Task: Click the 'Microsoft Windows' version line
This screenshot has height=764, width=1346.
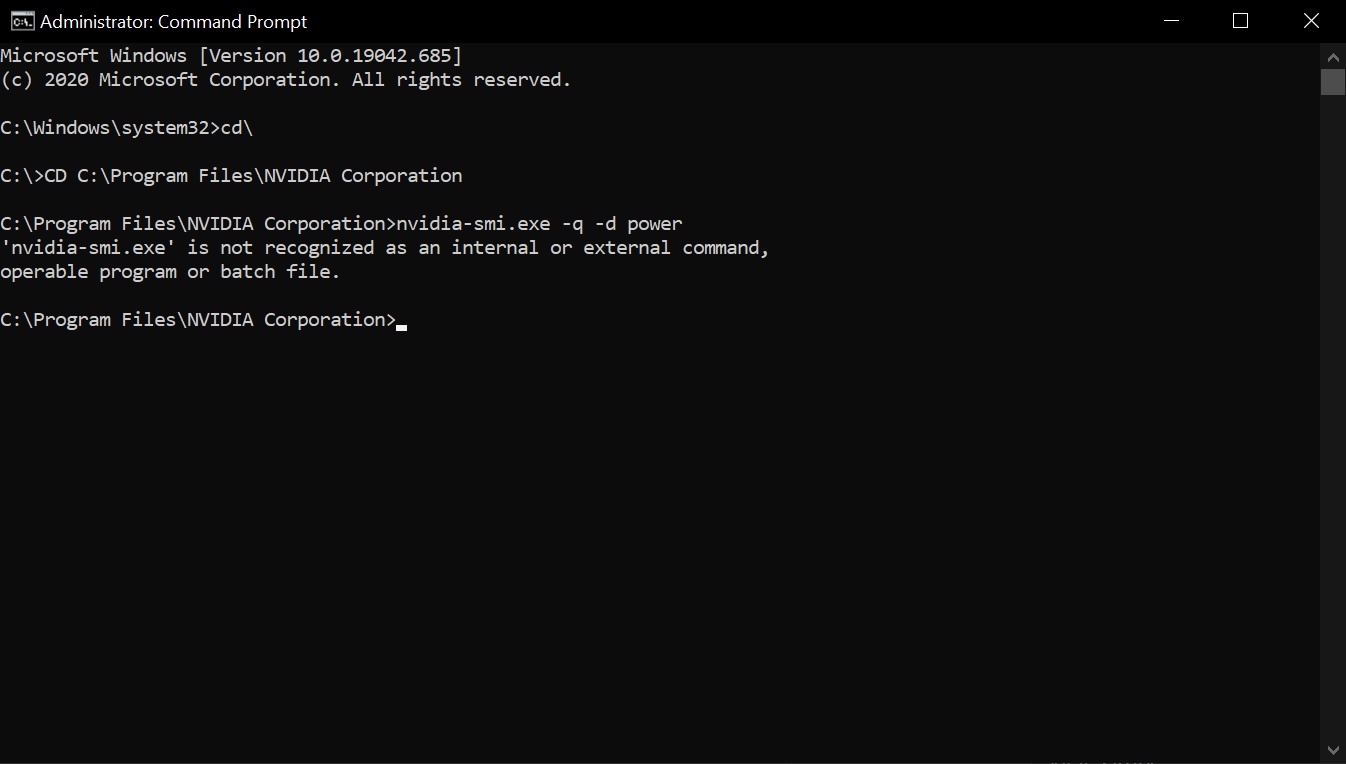Action: tap(231, 56)
